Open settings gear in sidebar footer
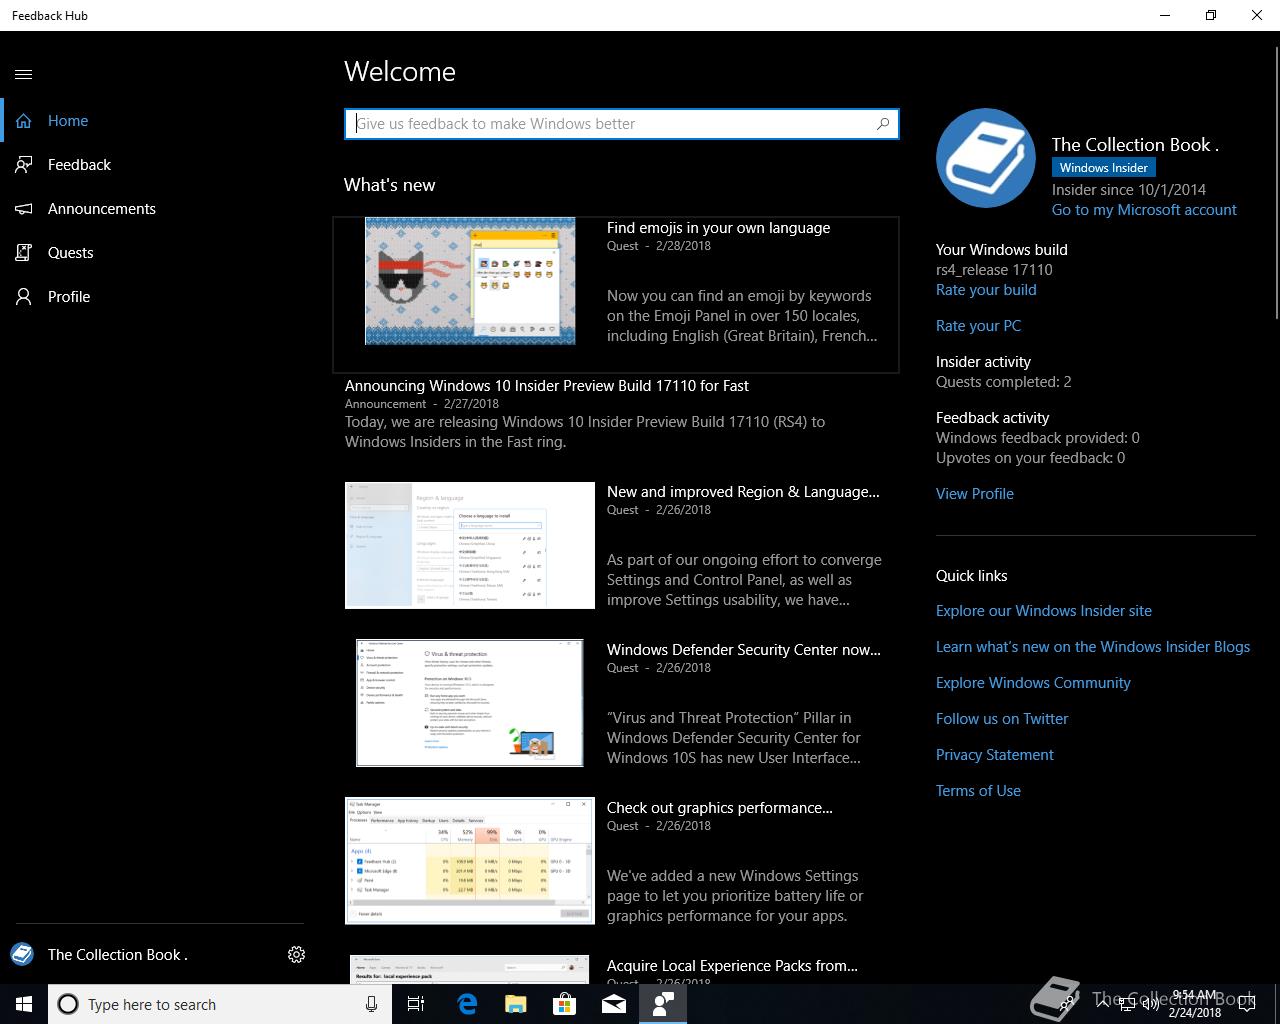Viewport: 1280px width, 1024px height. (296, 955)
